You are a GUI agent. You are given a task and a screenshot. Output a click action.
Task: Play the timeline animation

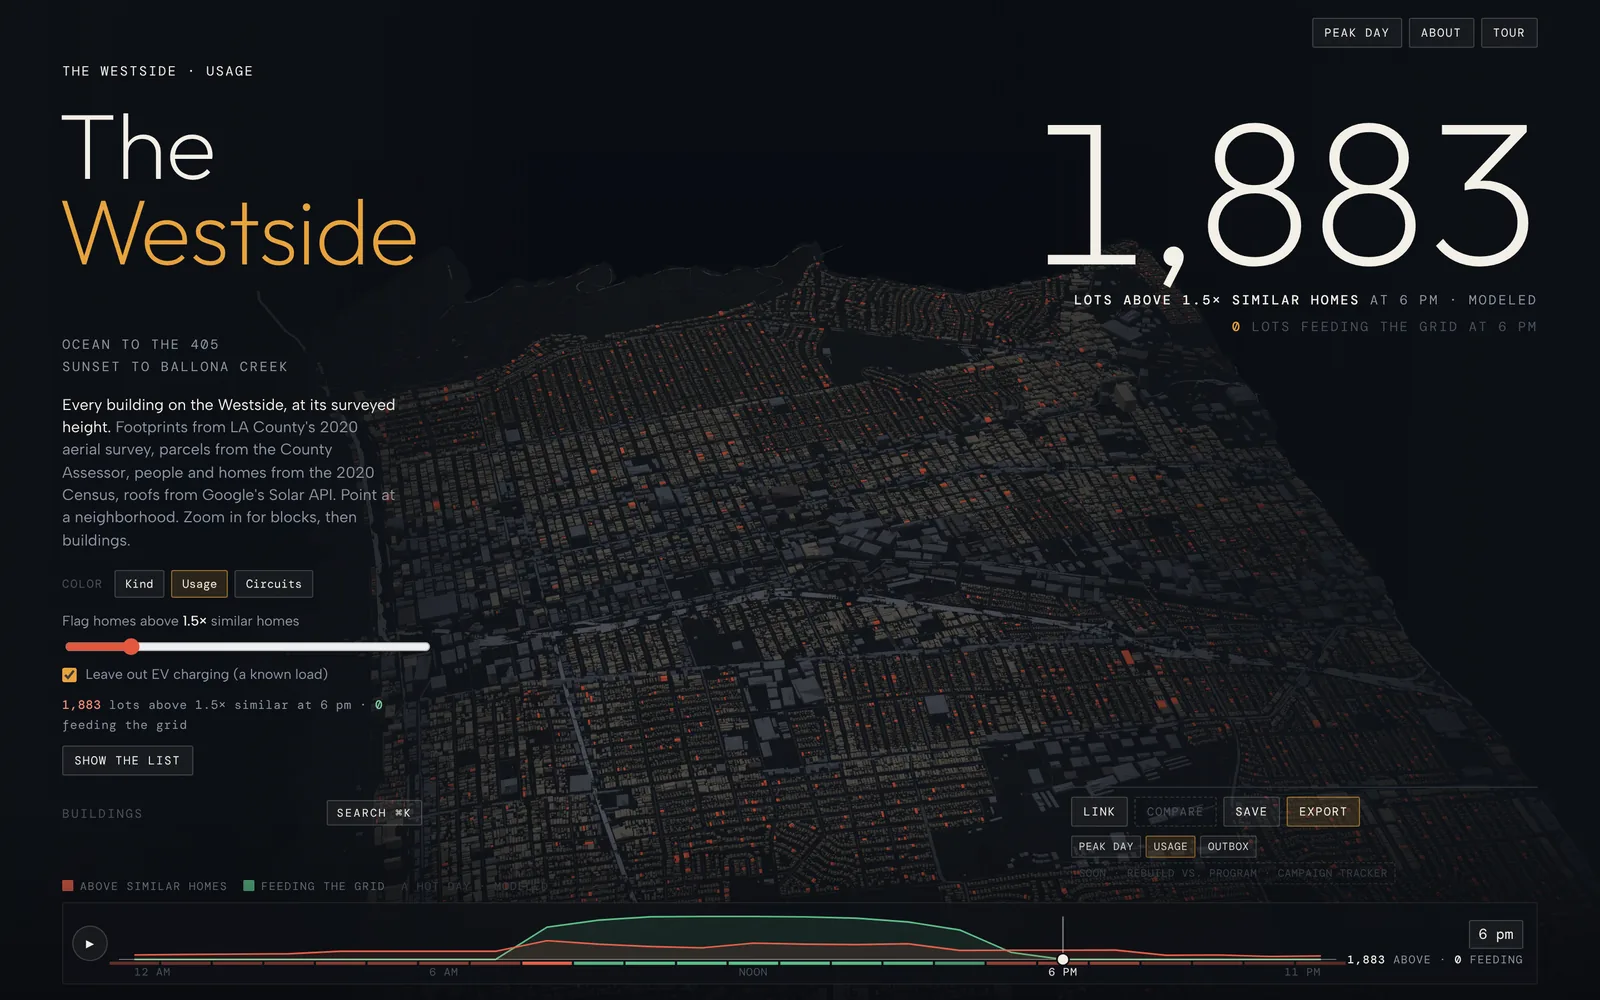point(90,943)
